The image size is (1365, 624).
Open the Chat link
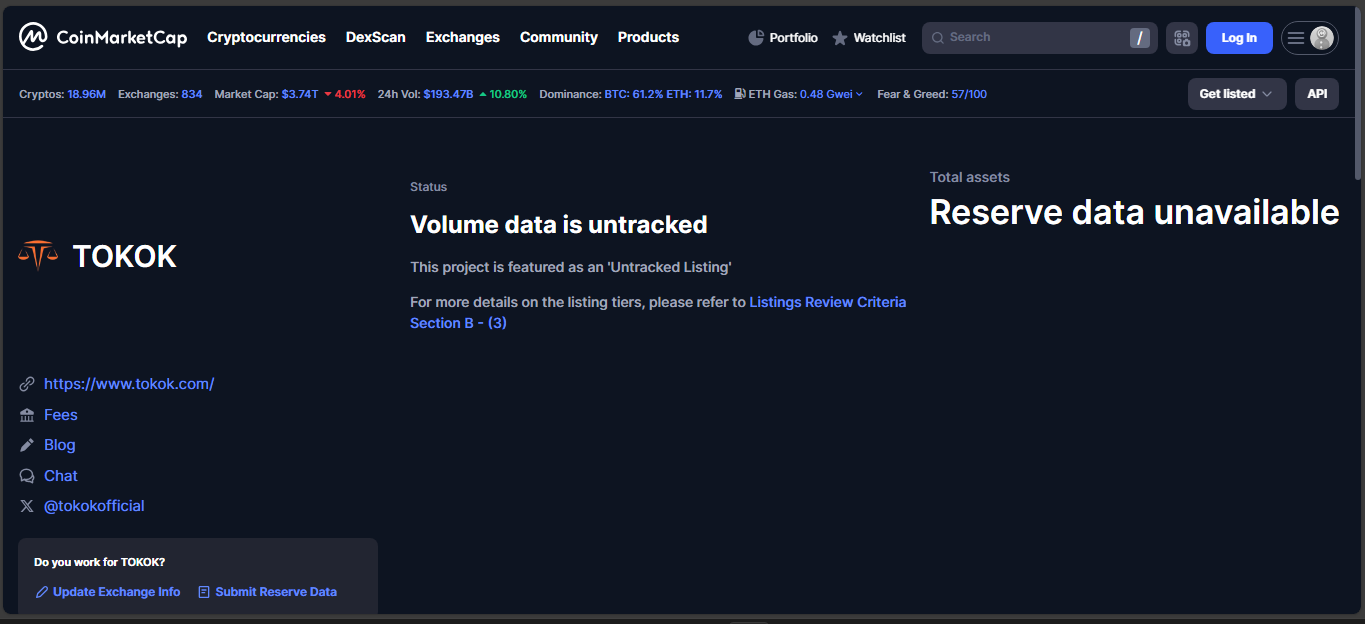[x=61, y=476]
